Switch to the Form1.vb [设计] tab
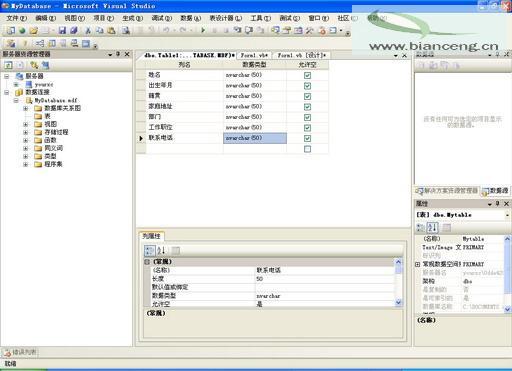The image size is (512, 371). (302, 55)
